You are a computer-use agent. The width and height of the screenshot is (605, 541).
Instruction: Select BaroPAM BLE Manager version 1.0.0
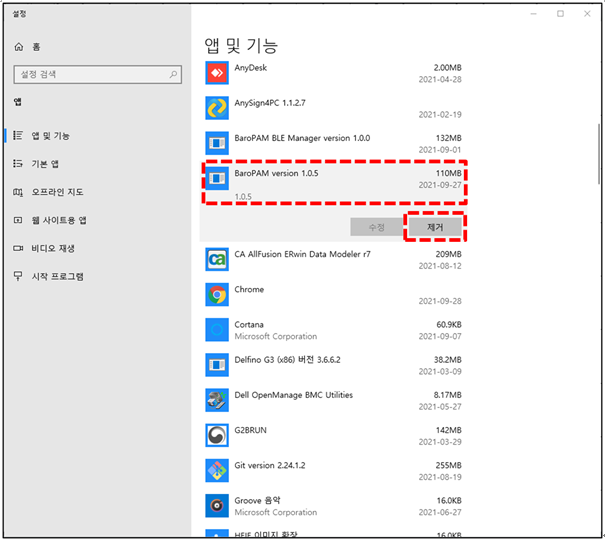[302, 138]
